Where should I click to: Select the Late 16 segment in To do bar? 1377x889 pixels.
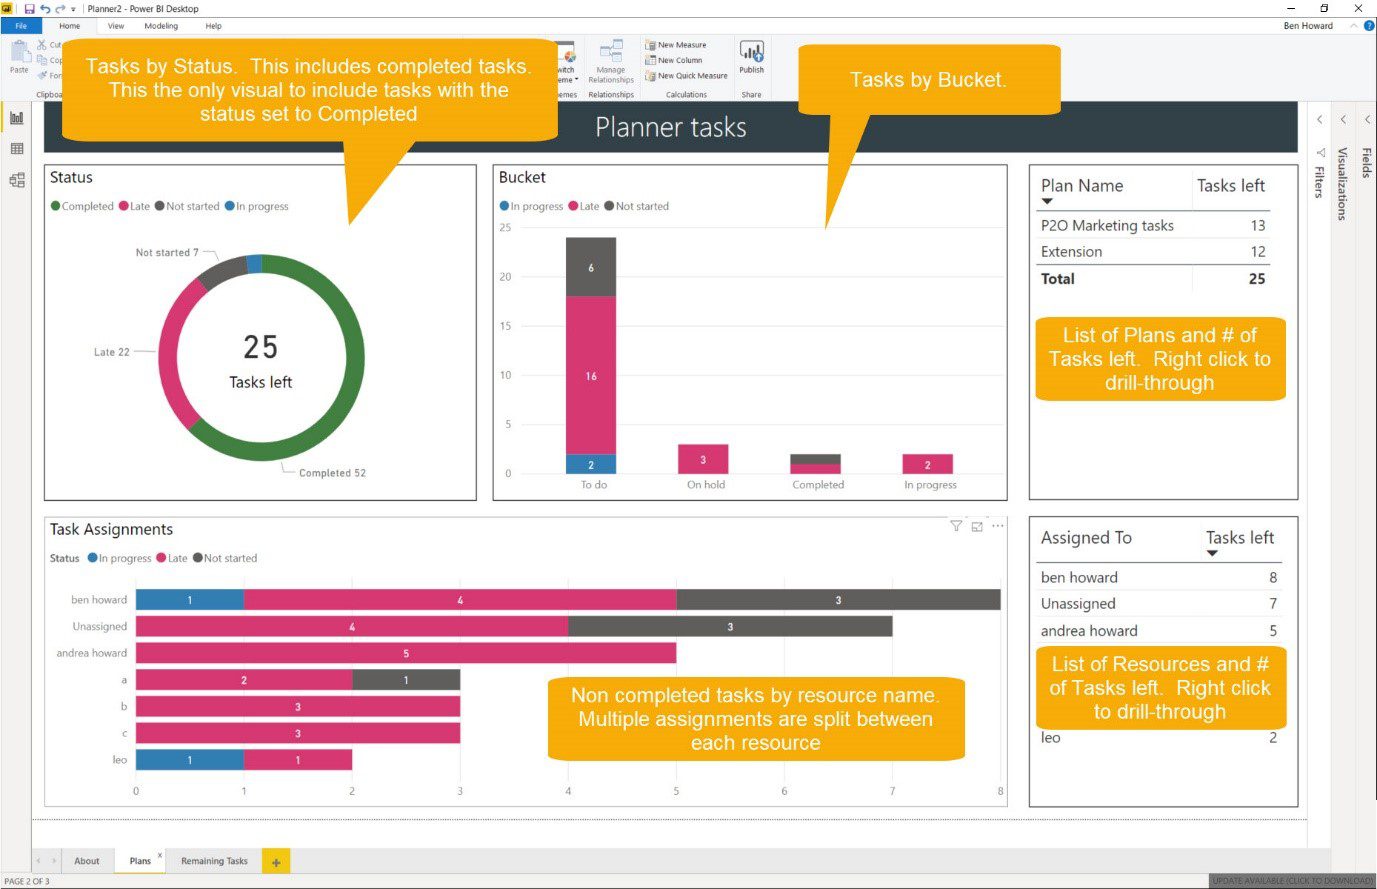pos(591,376)
